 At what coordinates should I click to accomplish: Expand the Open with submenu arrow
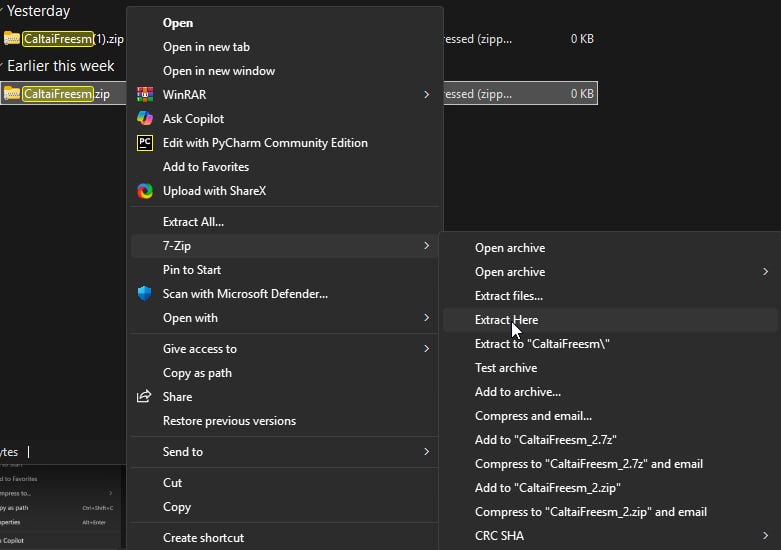click(x=426, y=317)
